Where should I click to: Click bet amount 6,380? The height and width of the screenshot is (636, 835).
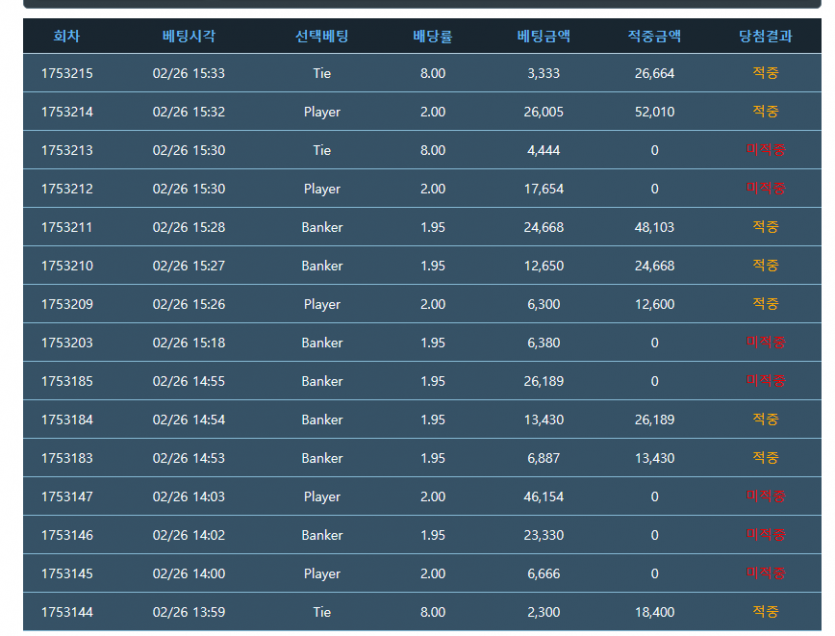pos(543,343)
